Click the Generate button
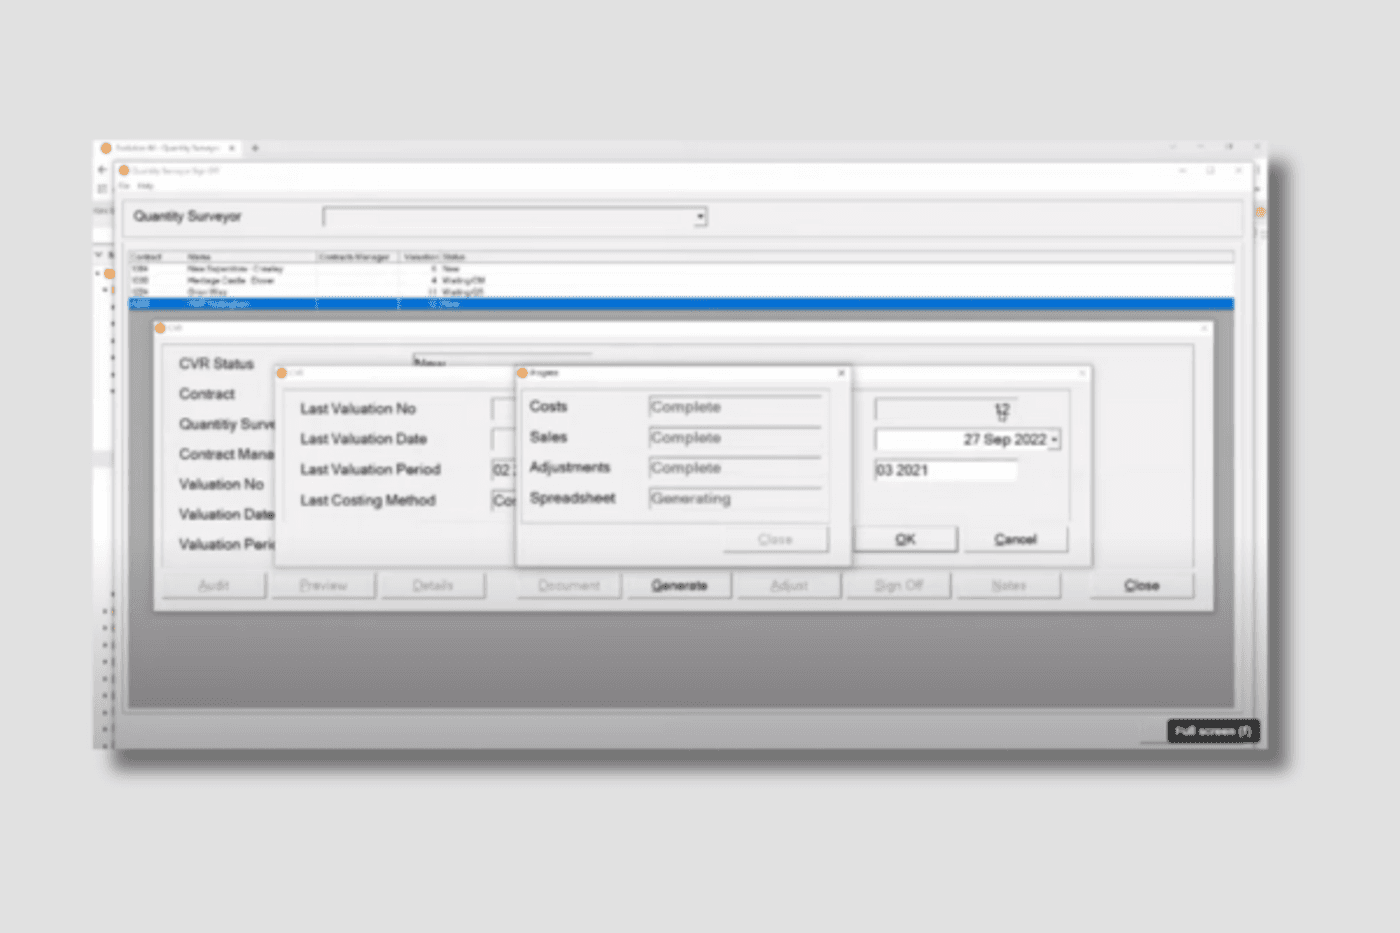The image size is (1400, 933). click(x=679, y=585)
